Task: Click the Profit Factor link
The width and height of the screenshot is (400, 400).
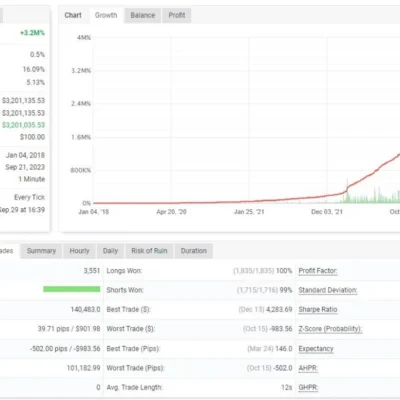Action: [318, 271]
